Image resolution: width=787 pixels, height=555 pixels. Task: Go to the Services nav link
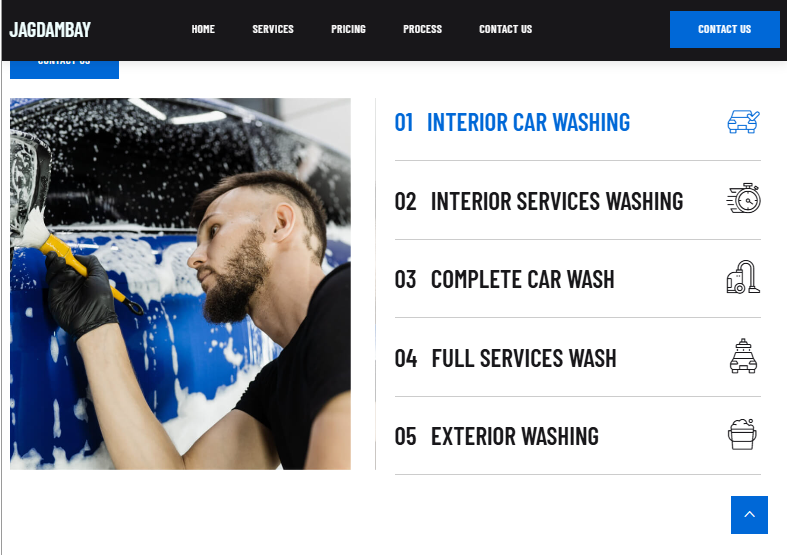coord(273,29)
